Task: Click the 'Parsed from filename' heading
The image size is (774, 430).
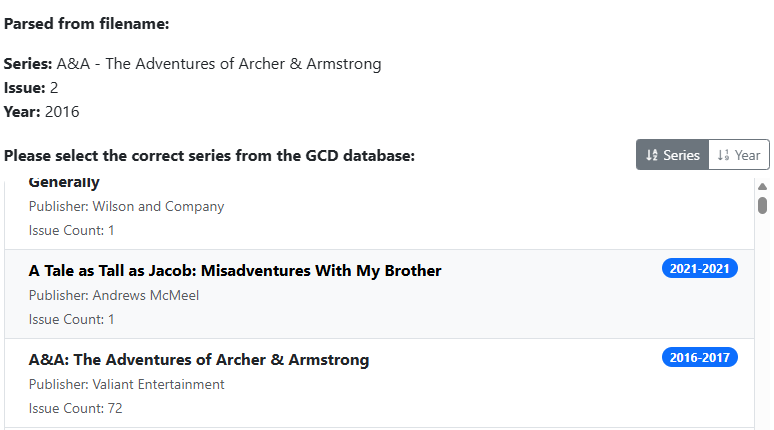Action: click(86, 24)
